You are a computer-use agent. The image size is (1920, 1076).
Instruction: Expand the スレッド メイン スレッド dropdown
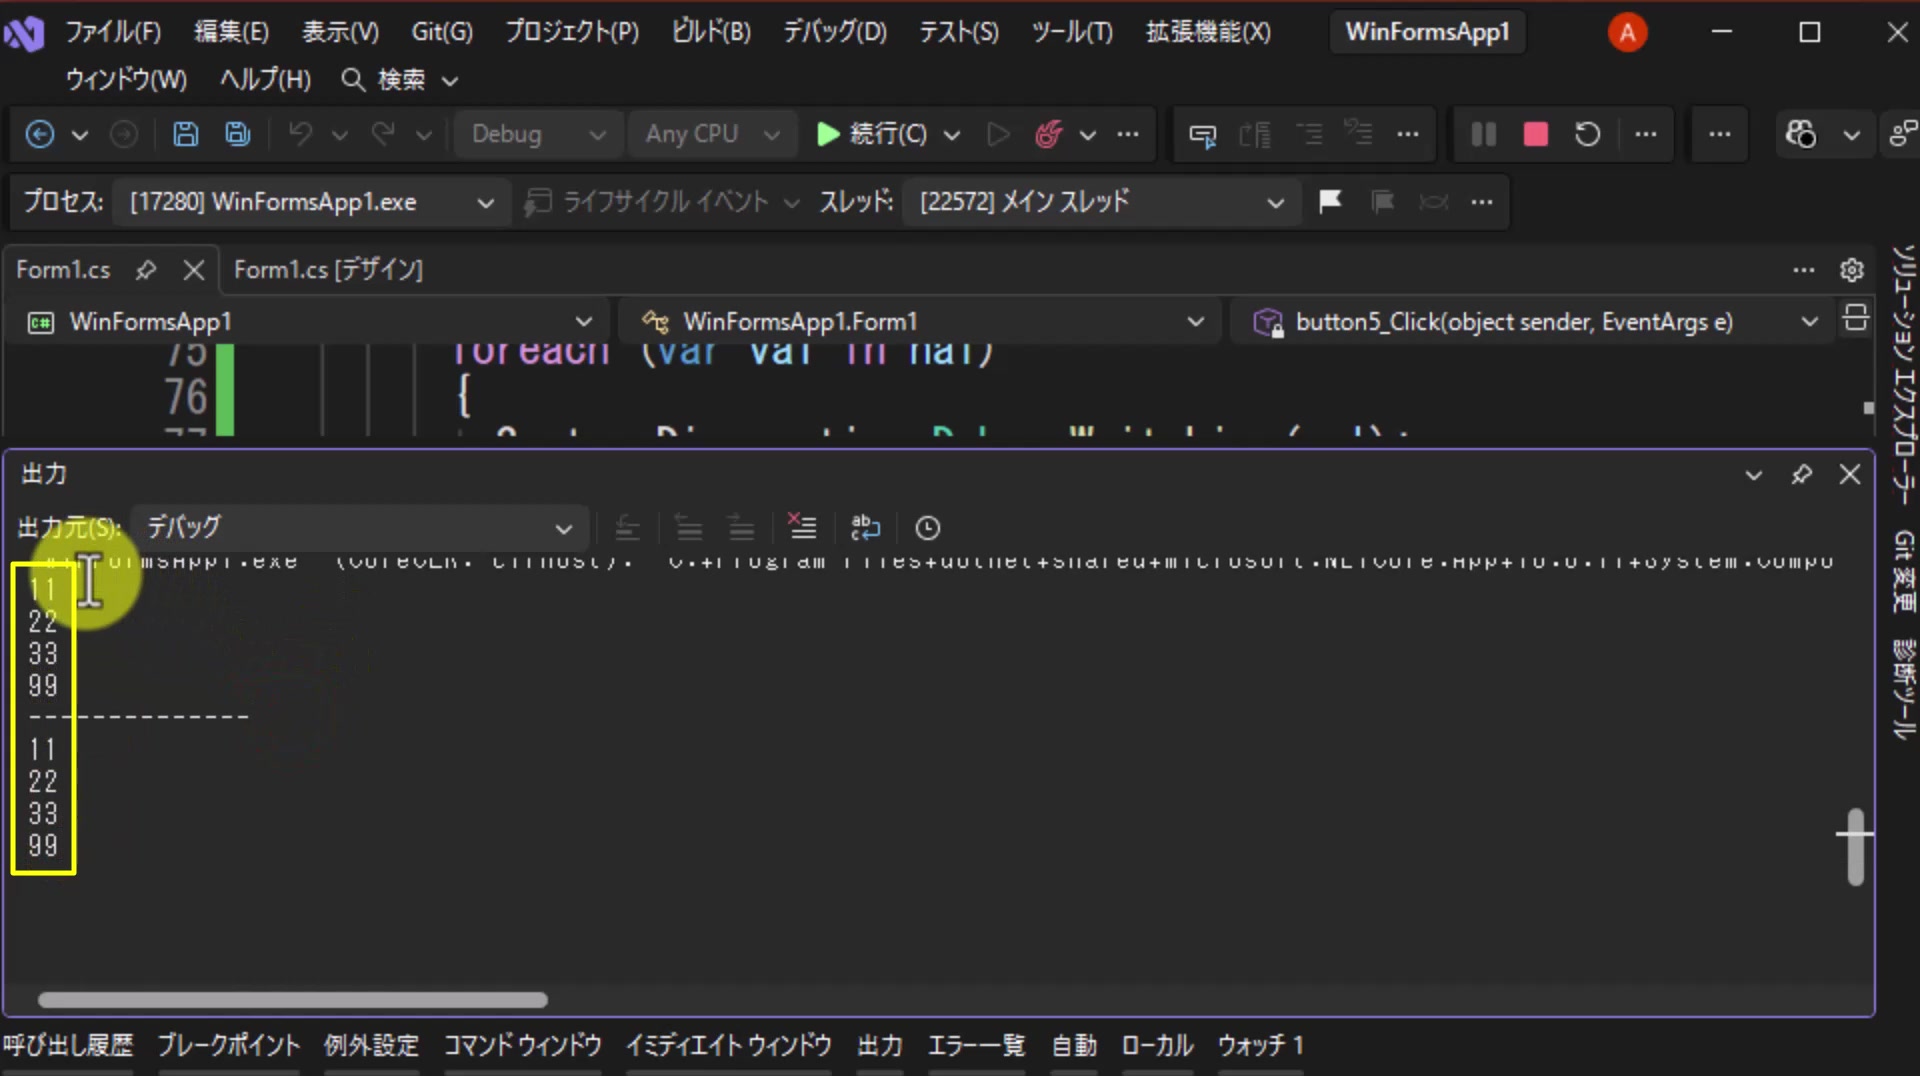pyautogui.click(x=1101, y=202)
